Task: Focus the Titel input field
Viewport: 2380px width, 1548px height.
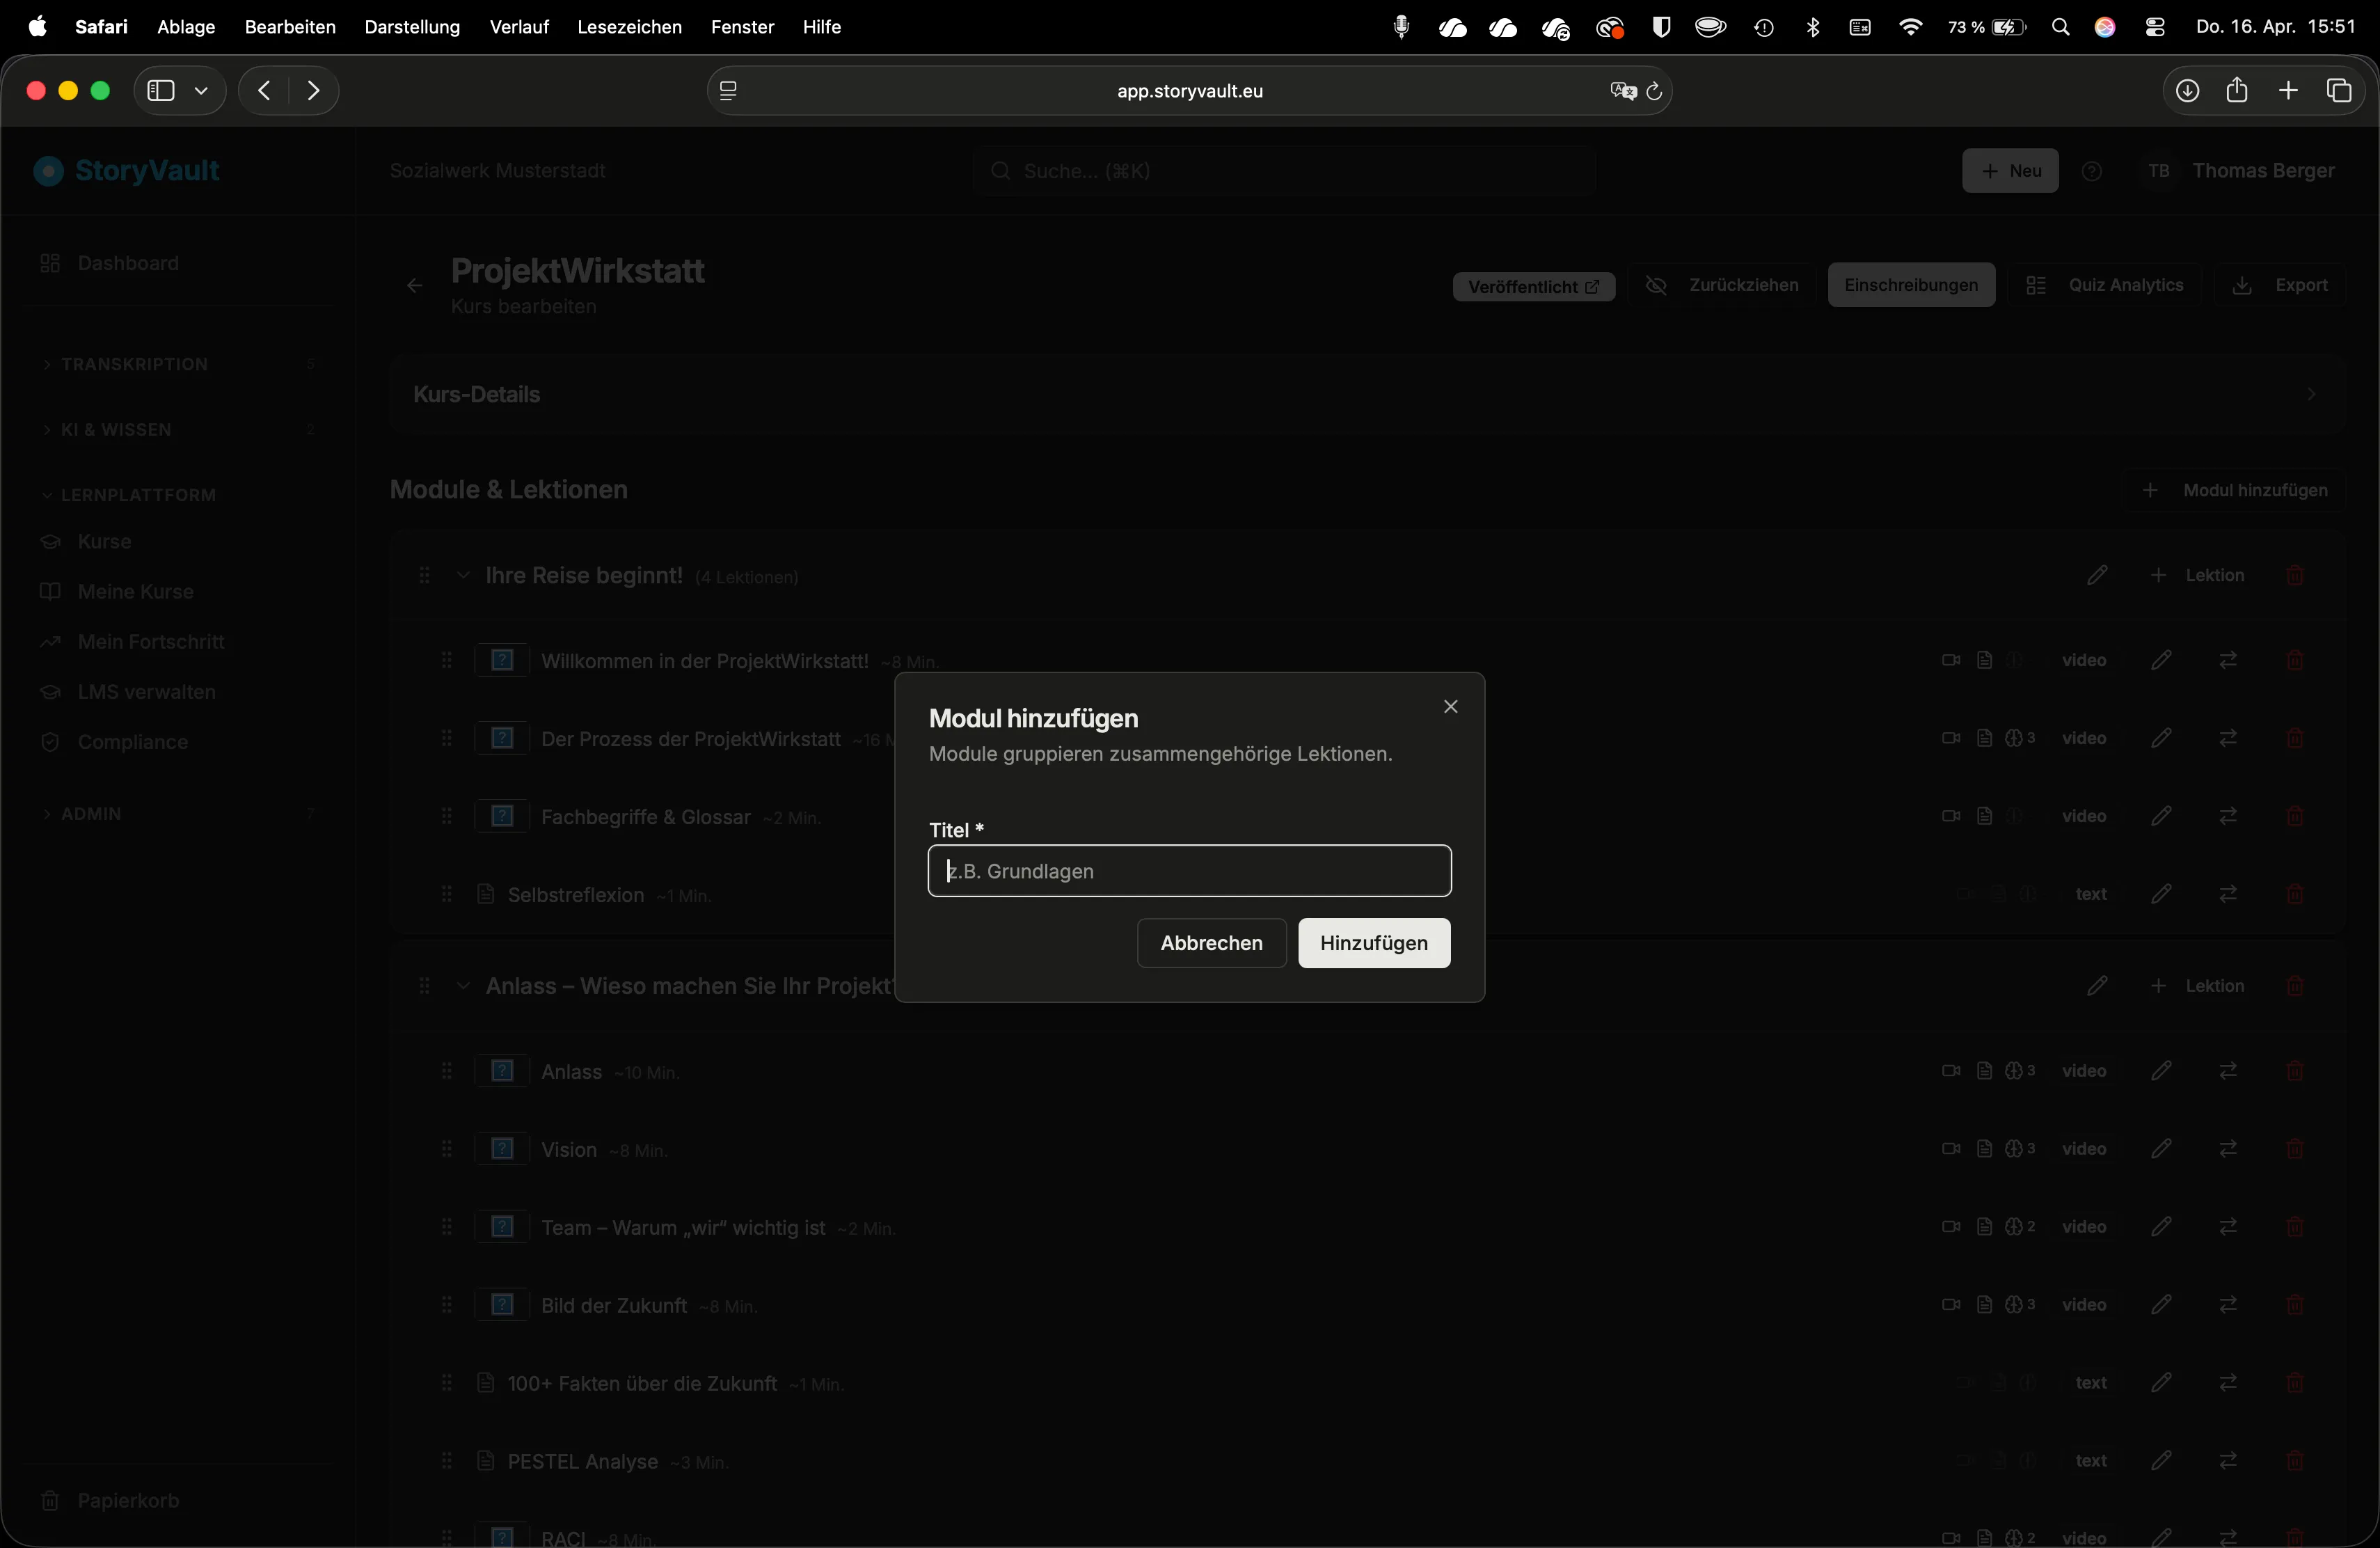Action: (1189, 870)
